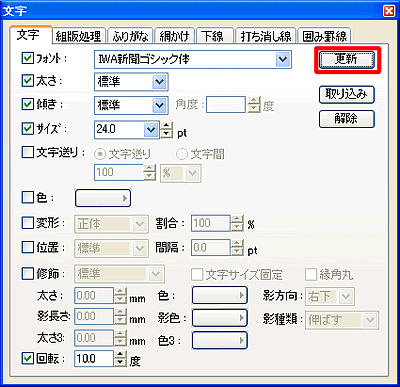
Task: Click the 更新 button
Action: point(347,60)
